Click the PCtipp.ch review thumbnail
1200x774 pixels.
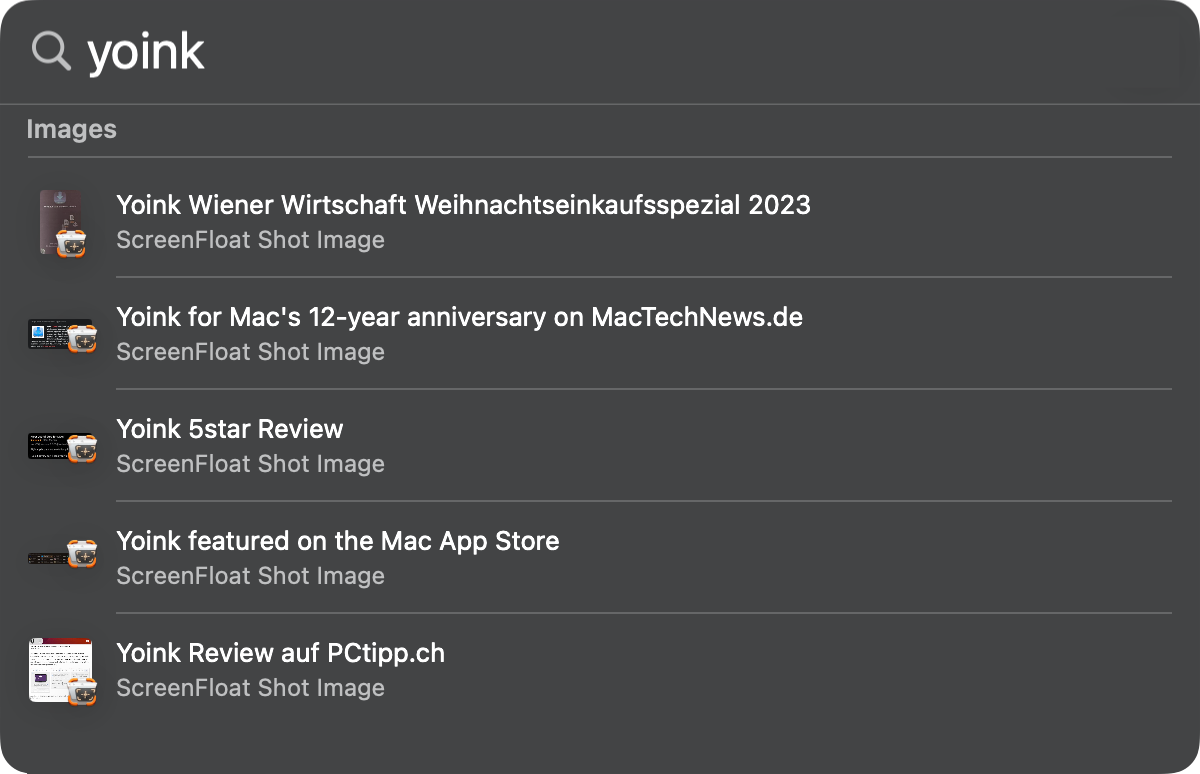62,671
